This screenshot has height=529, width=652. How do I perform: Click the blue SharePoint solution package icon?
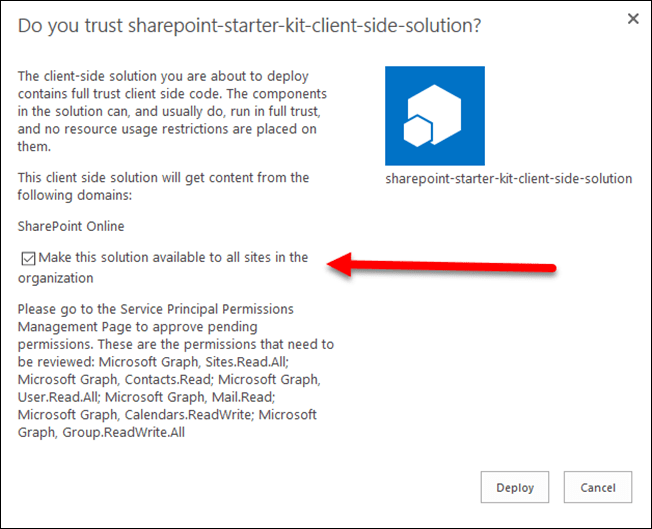click(434, 115)
